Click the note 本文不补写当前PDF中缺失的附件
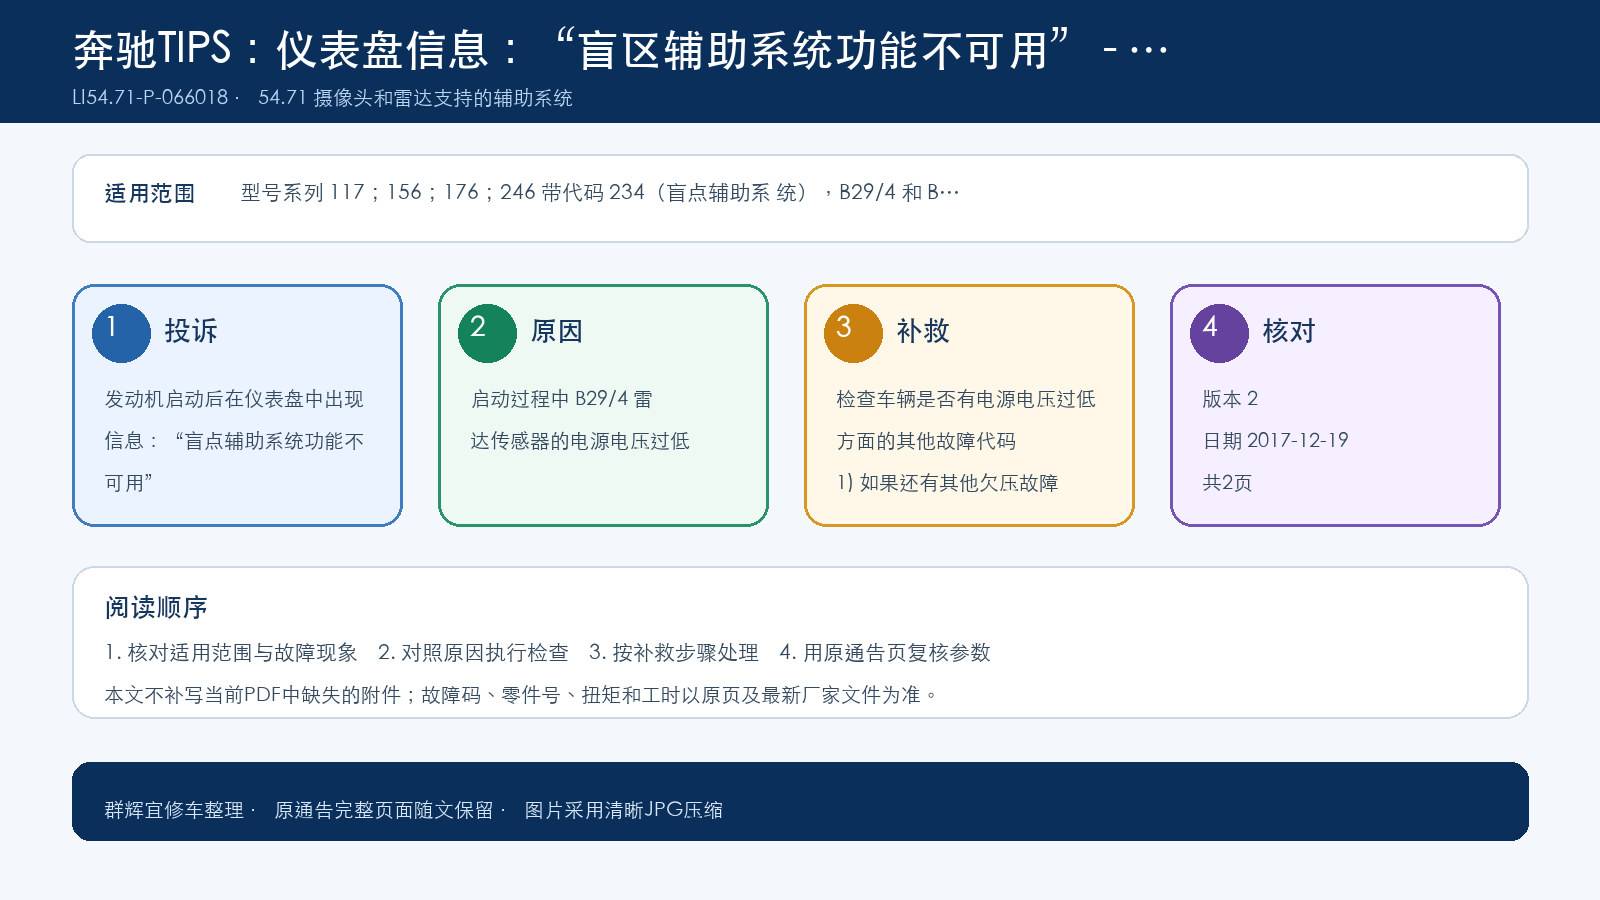 pyautogui.click(x=253, y=695)
